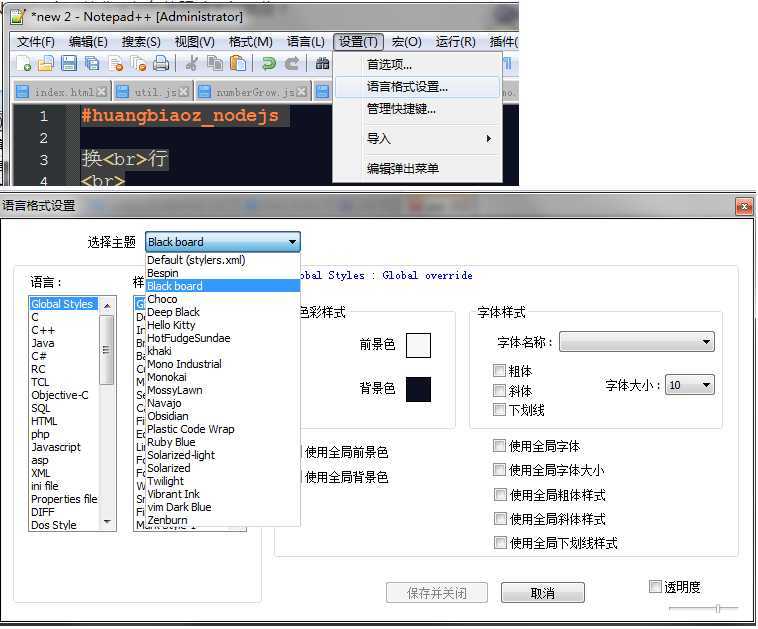
Task: Switch to the numberGrow.js tab
Action: (x=252, y=92)
